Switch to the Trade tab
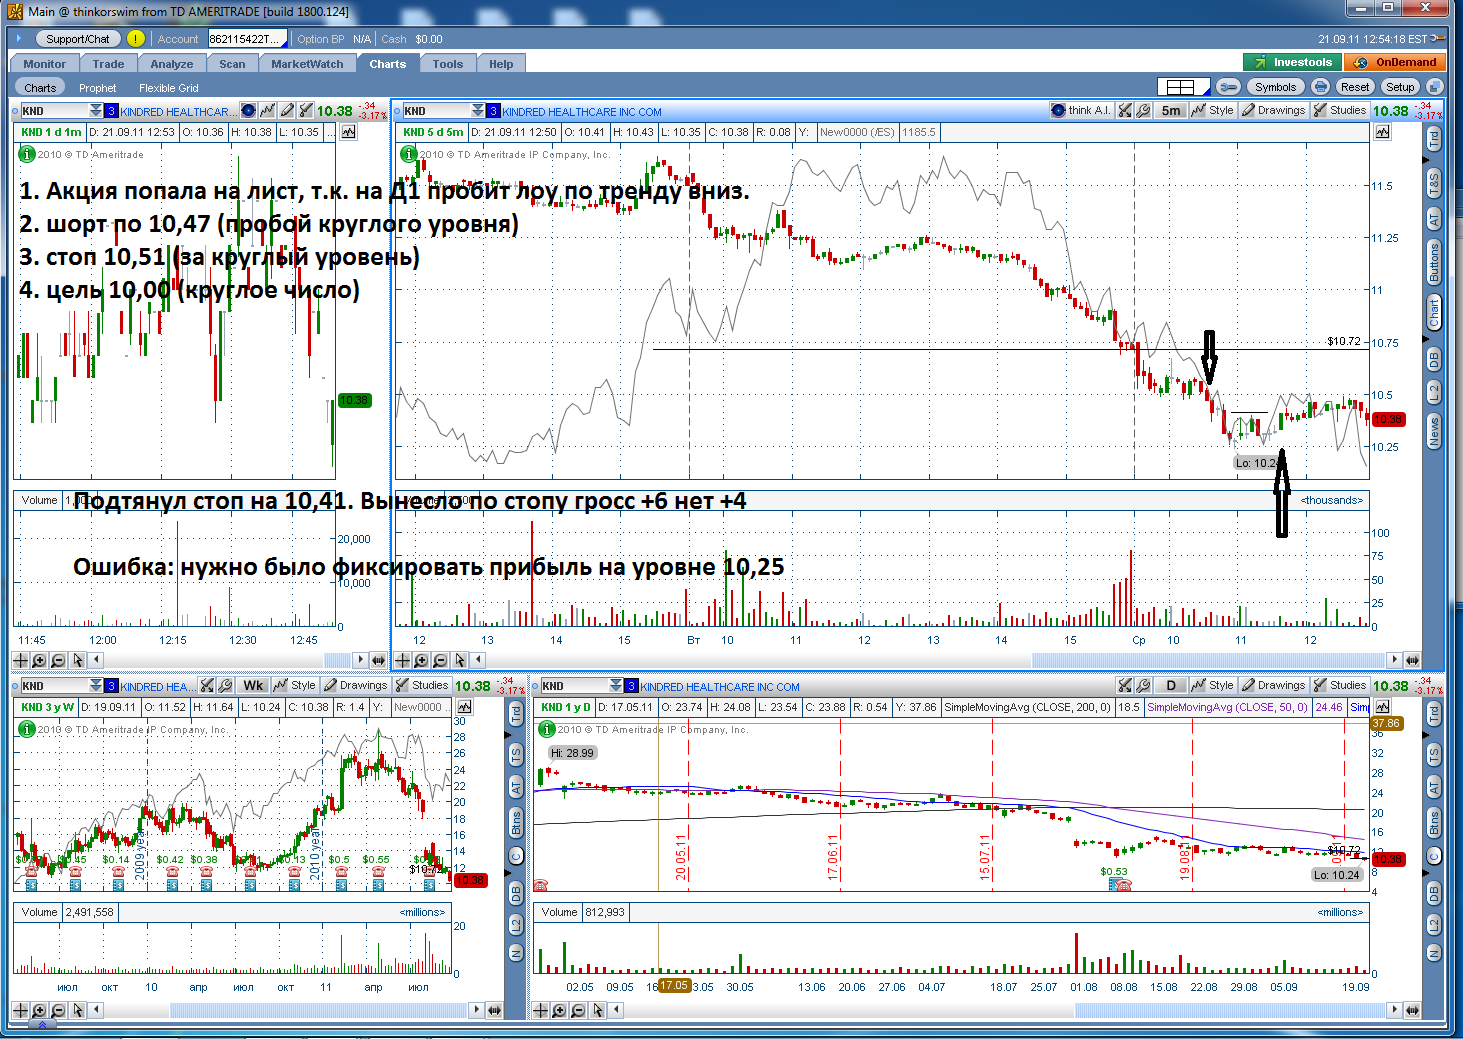The width and height of the screenshot is (1463, 1039). pos(109,64)
